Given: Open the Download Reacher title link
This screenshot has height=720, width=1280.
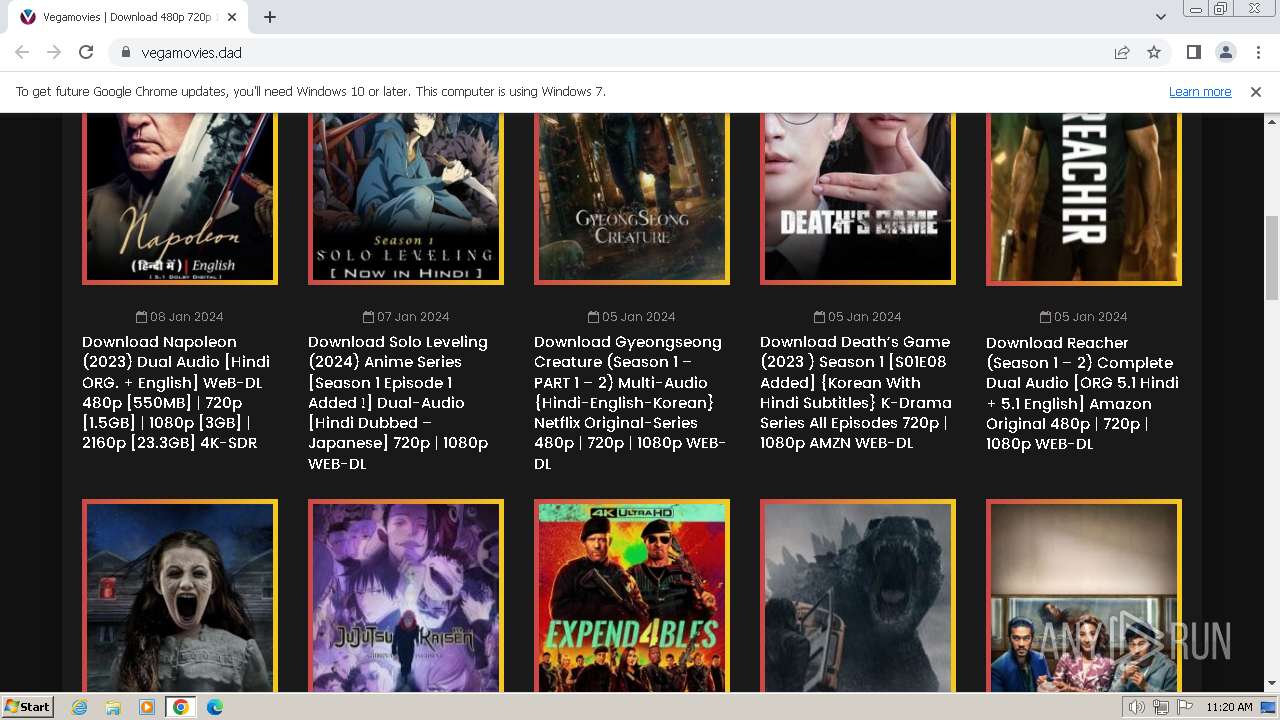Looking at the screenshot, I should pyautogui.click(x=1082, y=393).
